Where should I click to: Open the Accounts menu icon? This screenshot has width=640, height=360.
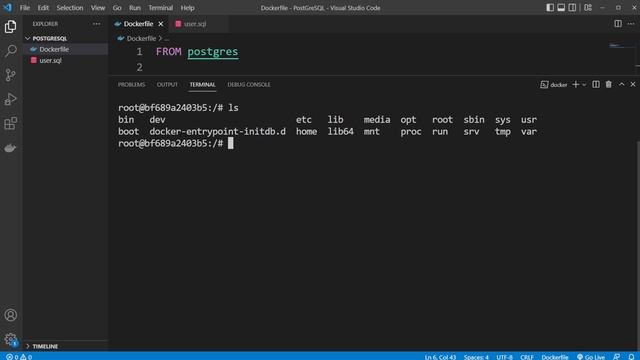click(x=11, y=315)
